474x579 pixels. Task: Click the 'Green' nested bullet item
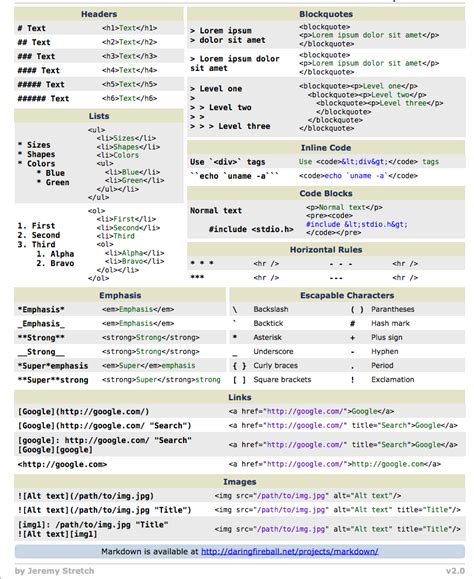coord(53,182)
